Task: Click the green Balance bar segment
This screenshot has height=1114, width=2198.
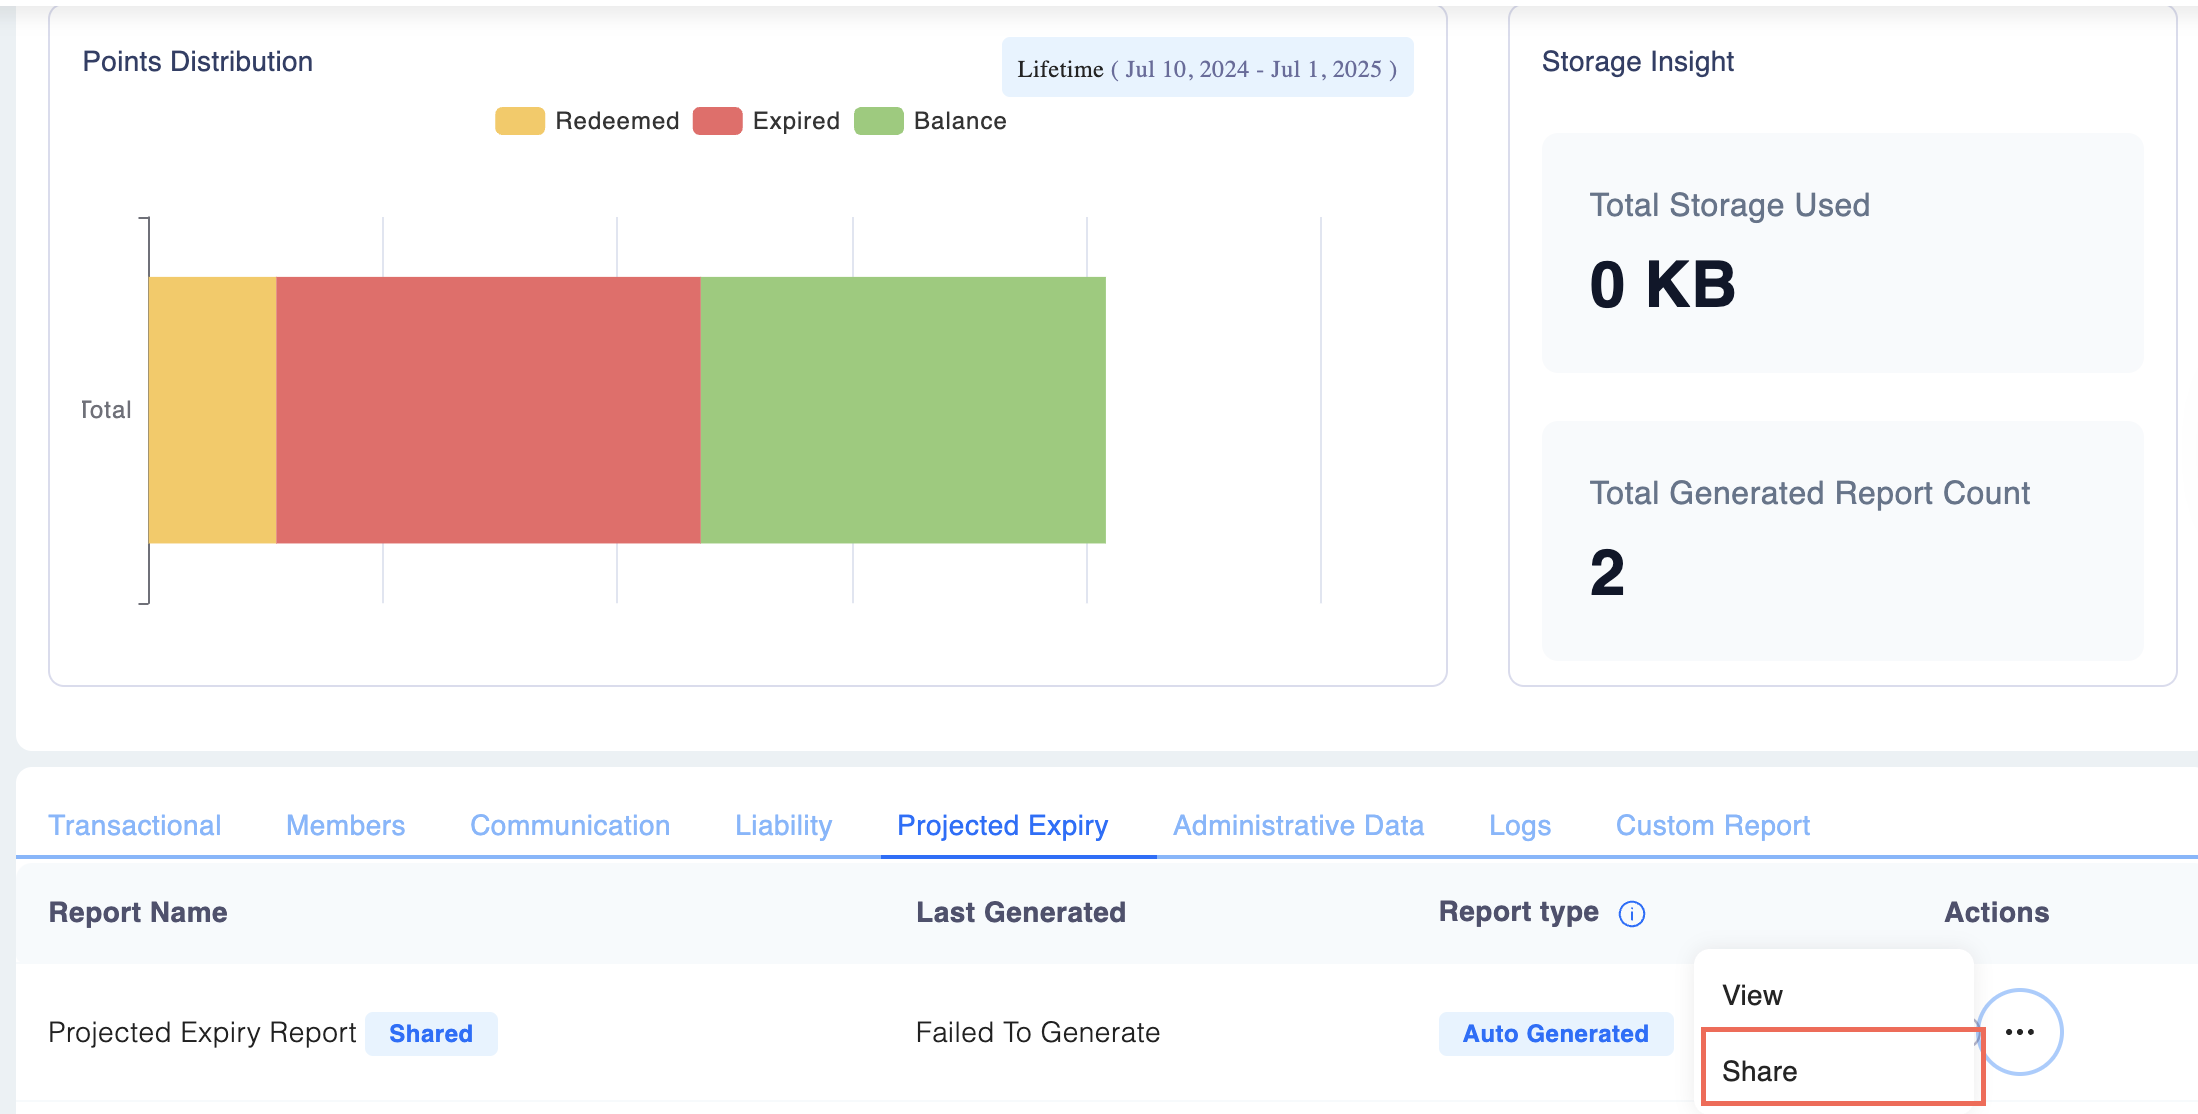Action: pos(903,410)
